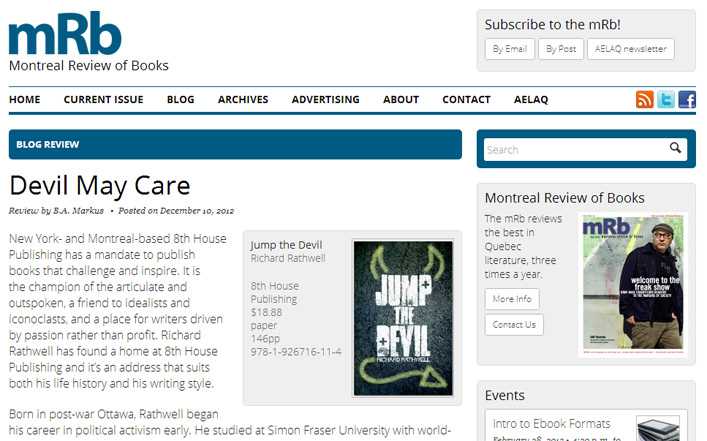Viewport: 707px width, 441px height.
Task: Click the ISBN 978-1-926716-11-4 text
Action: (x=296, y=352)
